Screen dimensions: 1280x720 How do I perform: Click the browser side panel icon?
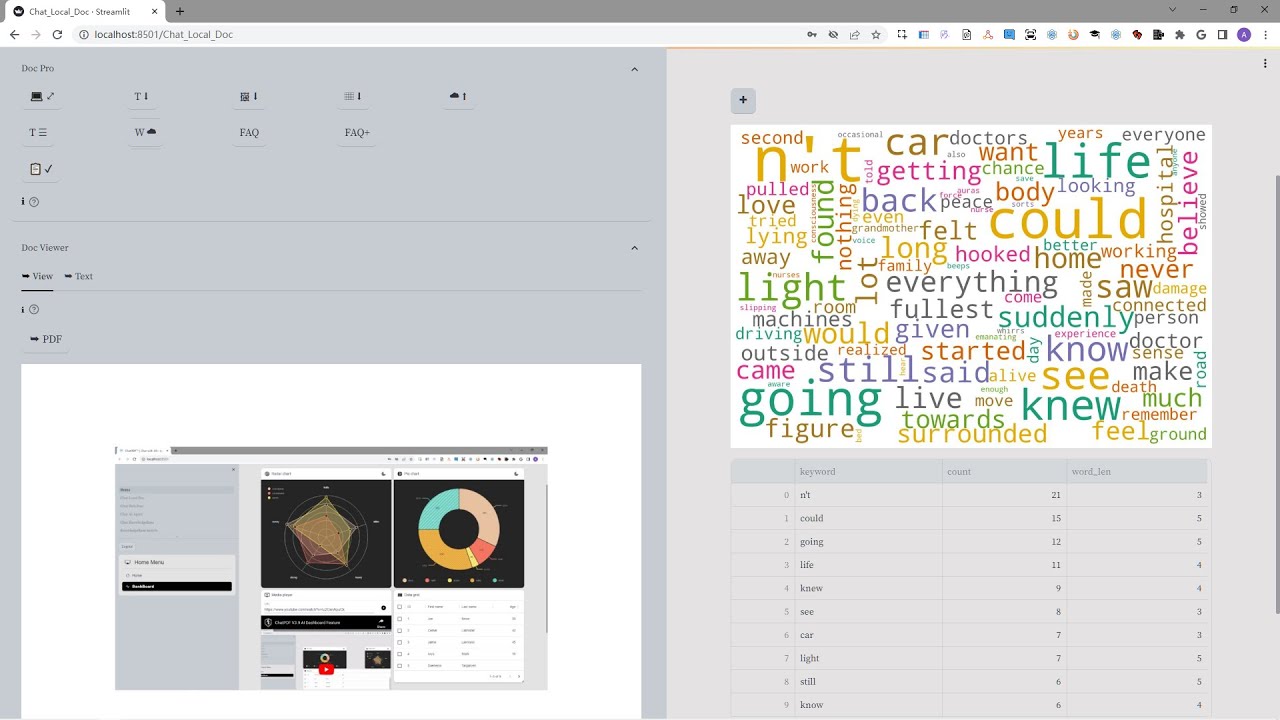coord(1222,34)
